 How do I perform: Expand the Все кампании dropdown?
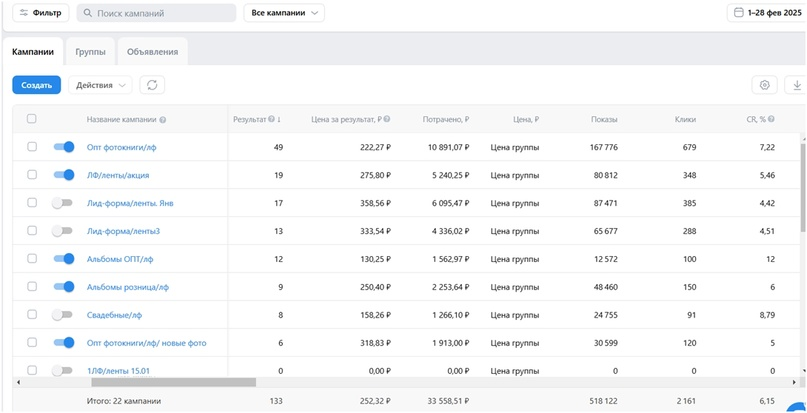point(284,14)
